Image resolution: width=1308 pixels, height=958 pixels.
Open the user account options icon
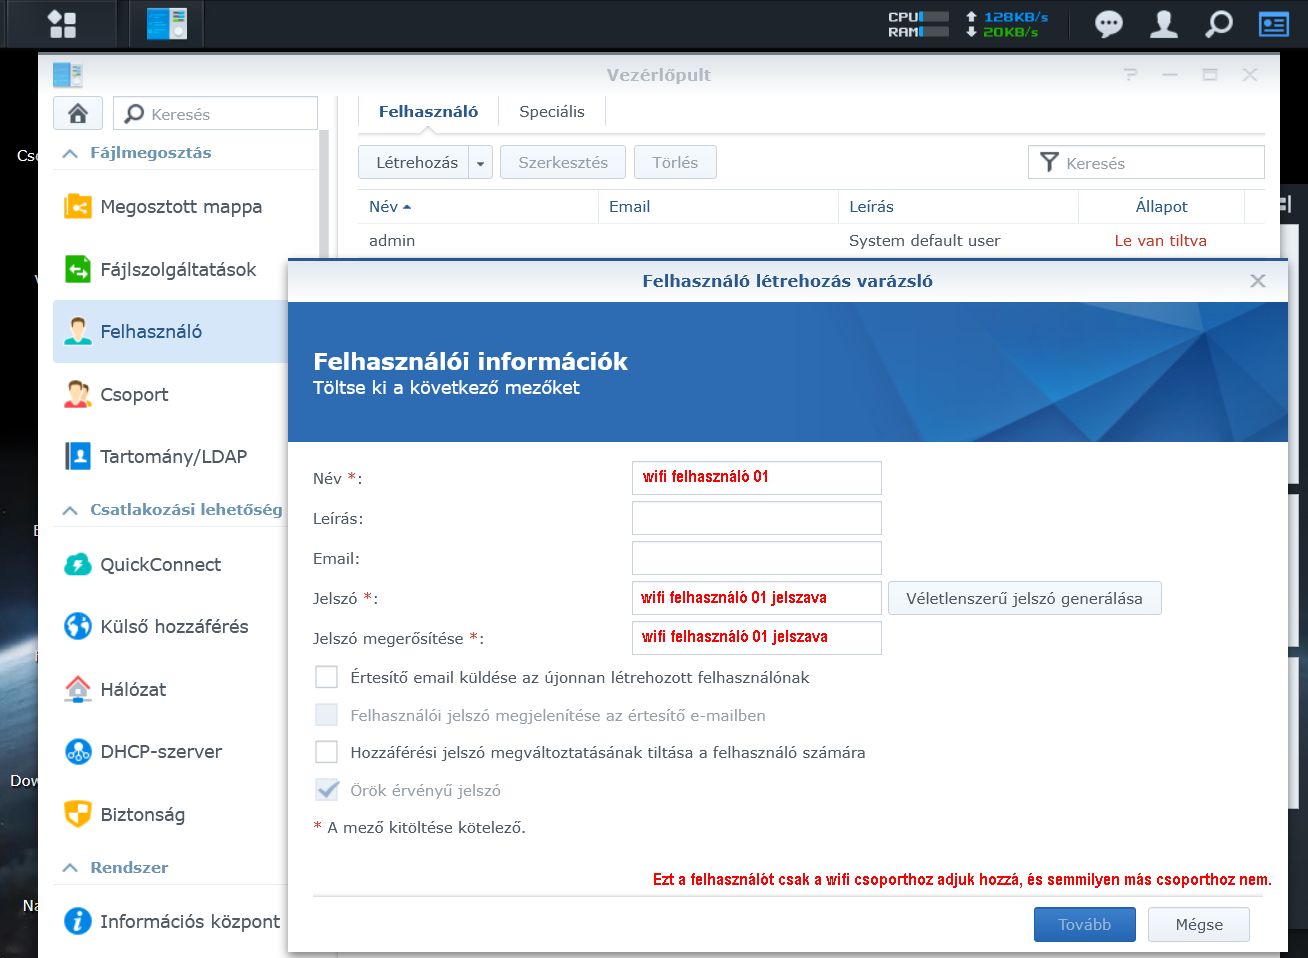[1163, 24]
